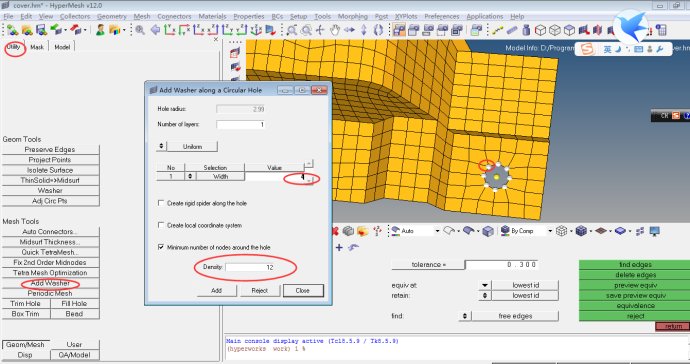The width and height of the screenshot is (690, 364).
Task: Switch to the Model tab
Action: coord(62,47)
